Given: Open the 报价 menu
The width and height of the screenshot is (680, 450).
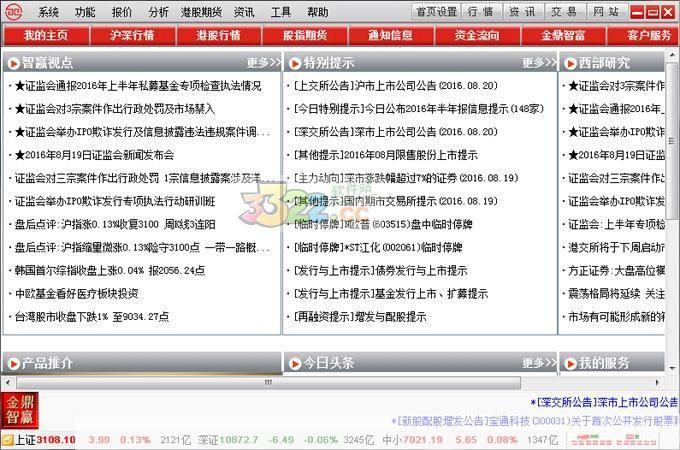Looking at the screenshot, I should tap(121, 12).
